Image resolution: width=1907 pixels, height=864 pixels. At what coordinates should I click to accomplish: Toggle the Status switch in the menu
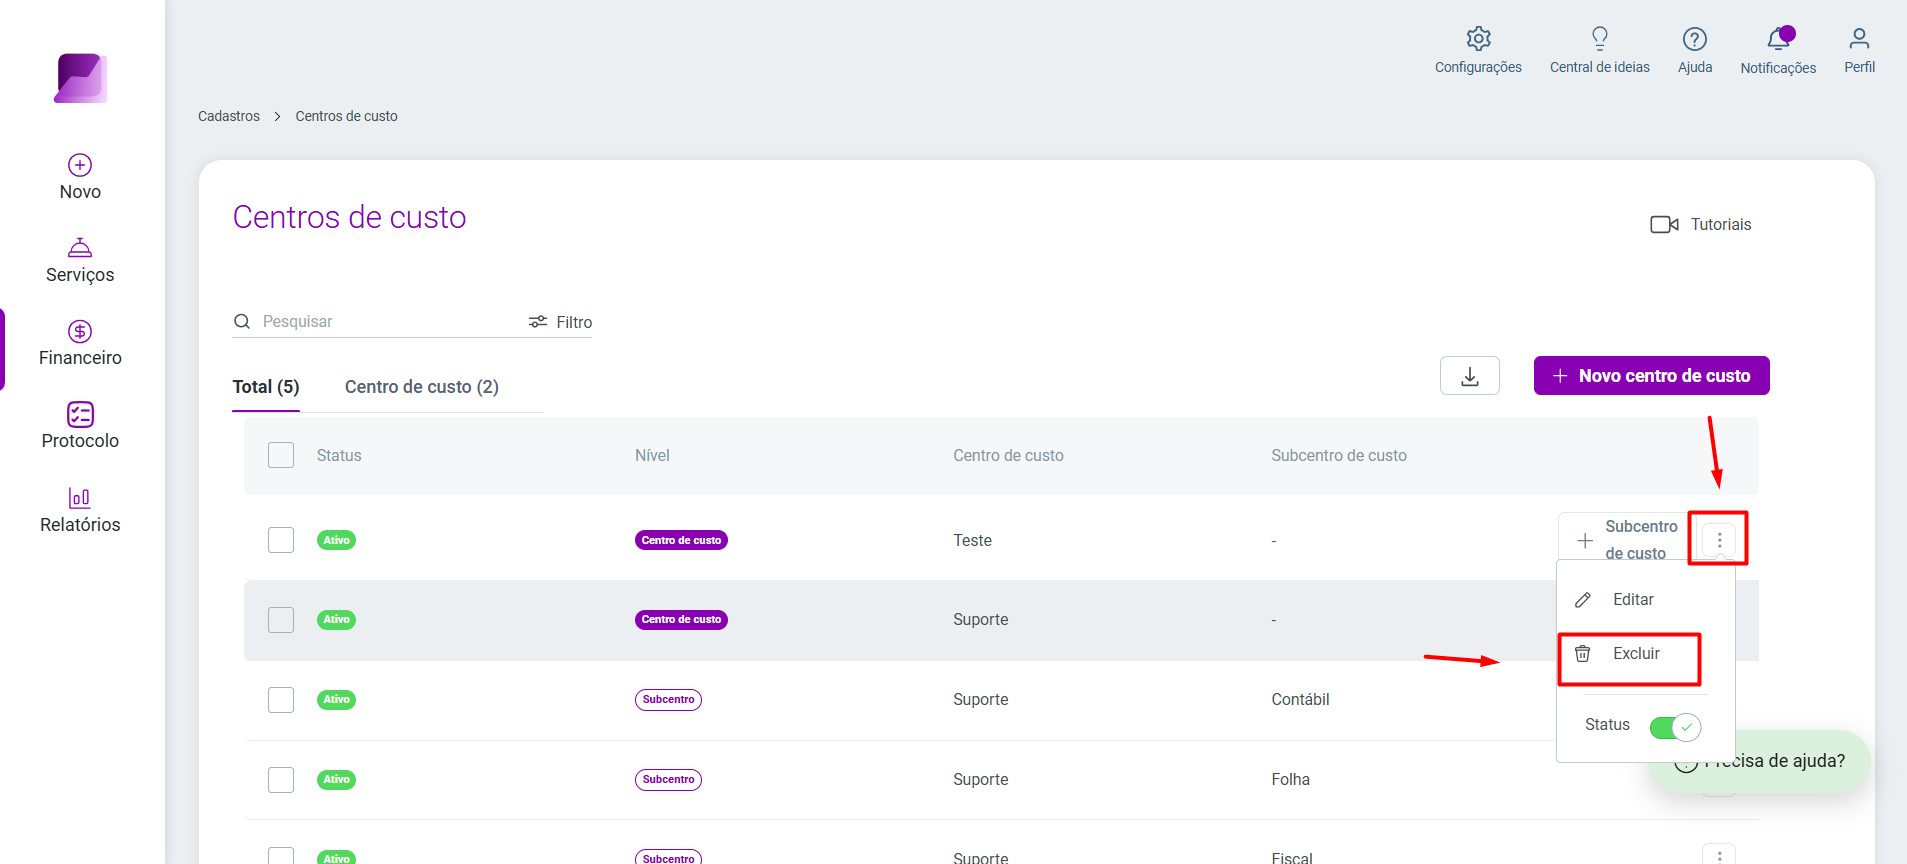click(1675, 727)
